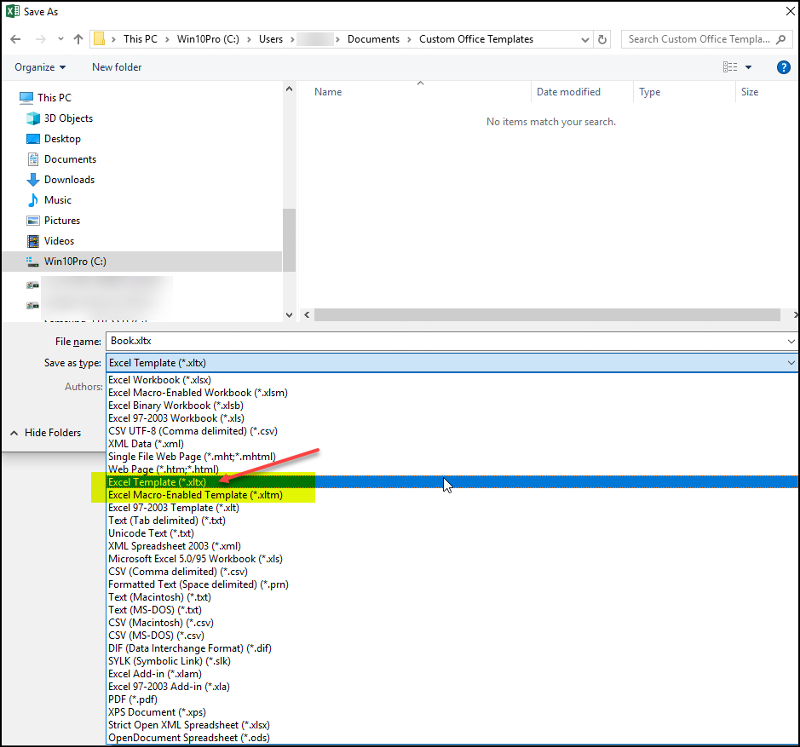Click the search magnifier icon
The height and width of the screenshot is (747, 800).
pos(781,39)
